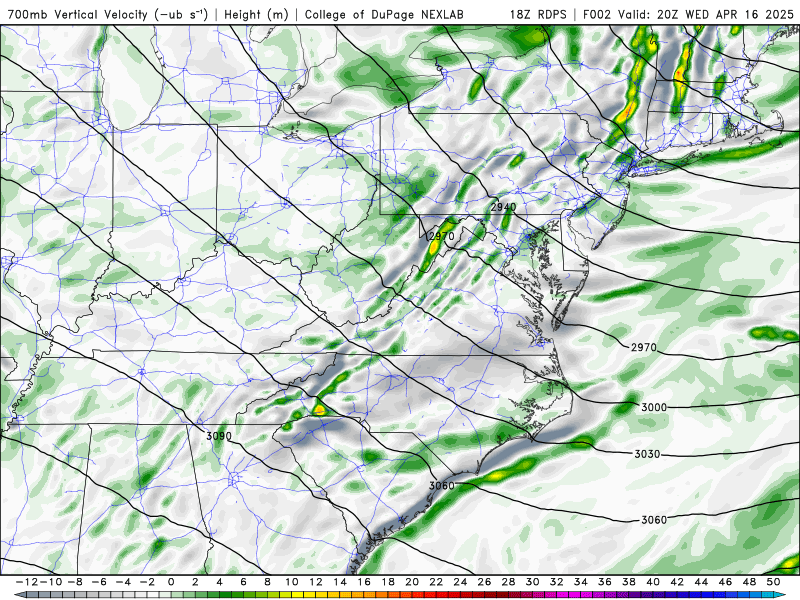The height and width of the screenshot is (600, 800).
Task: Click the 26 value on the color scale
Action: pyautogui.click(x=484, y=582)
